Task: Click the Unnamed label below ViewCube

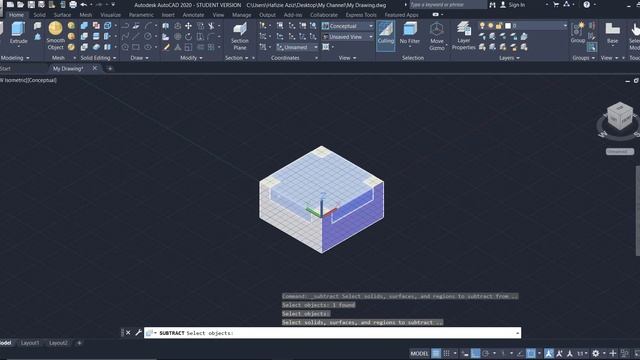Action: [x=620, y=151]
